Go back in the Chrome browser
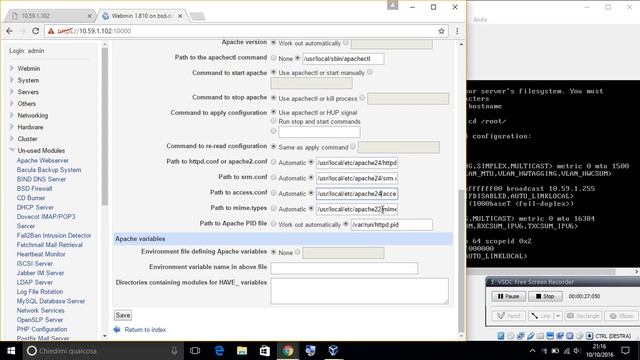The image size is (640, 360). 9,31
